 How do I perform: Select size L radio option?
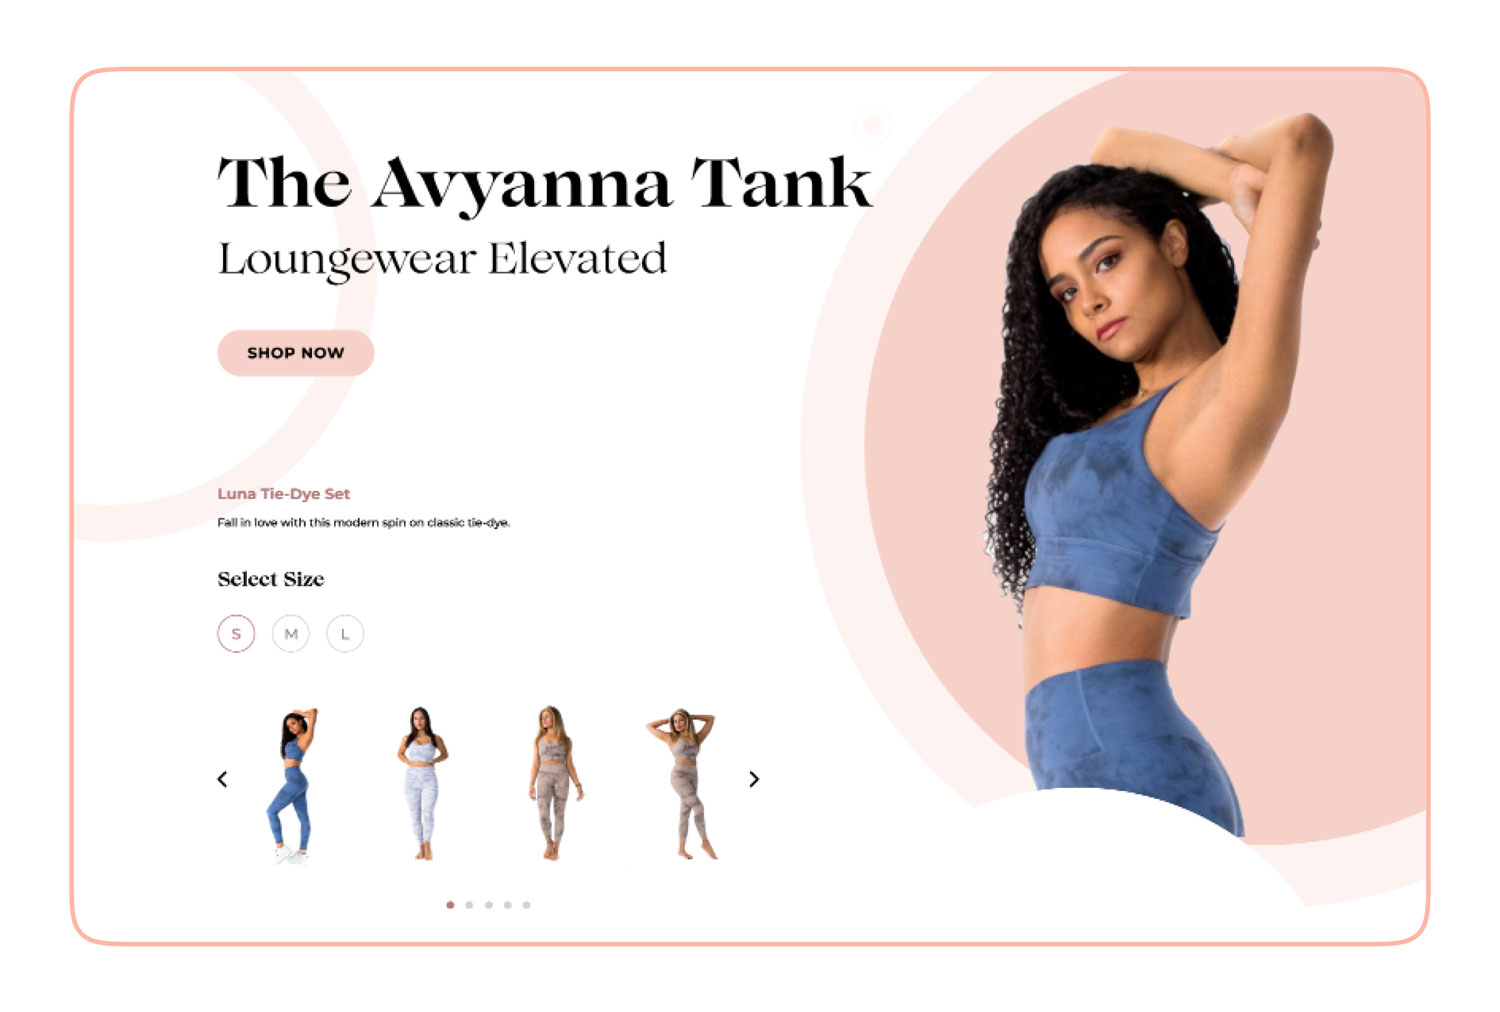[x=345, y=634]
